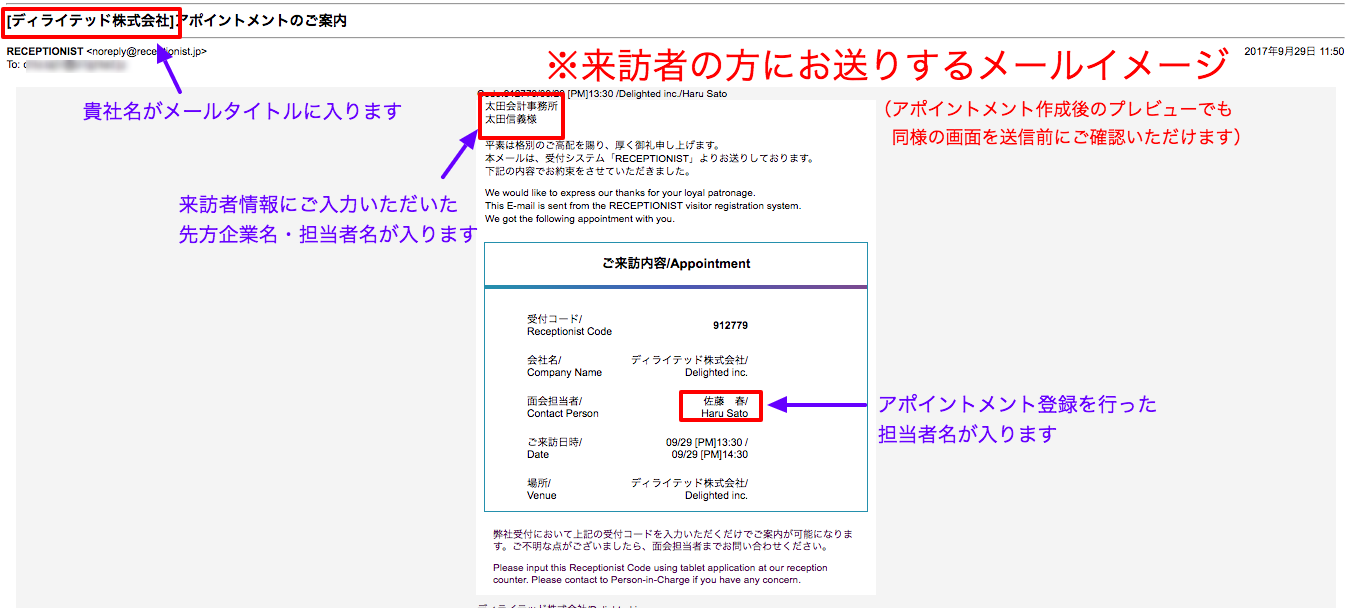The image size is (1347, 608).
Task: Click the Delighted inc. value beside Venue
Action: tap(716, 495)
